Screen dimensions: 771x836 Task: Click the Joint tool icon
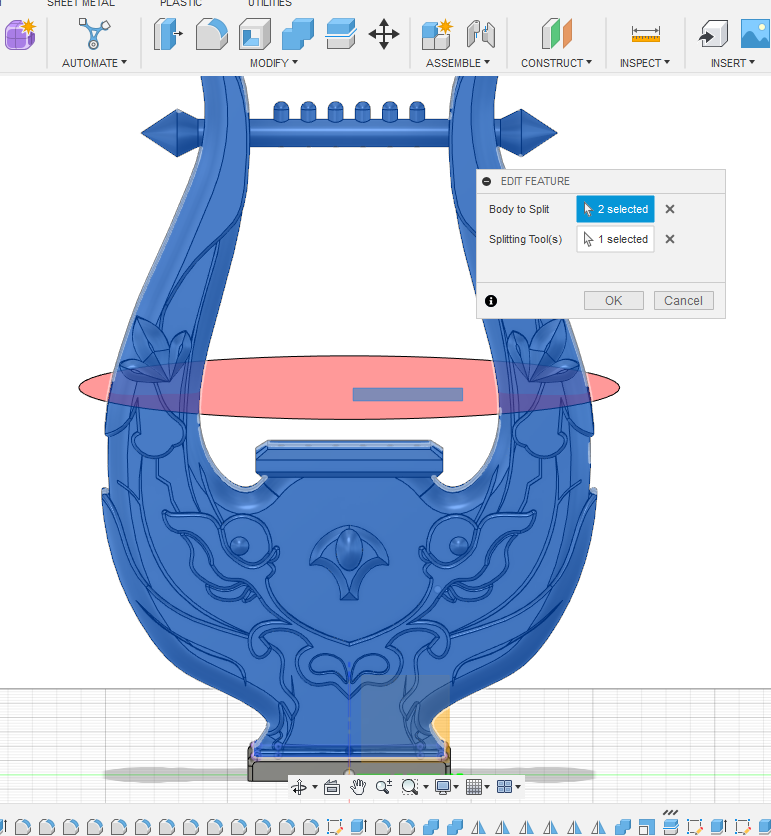[480, 34]
